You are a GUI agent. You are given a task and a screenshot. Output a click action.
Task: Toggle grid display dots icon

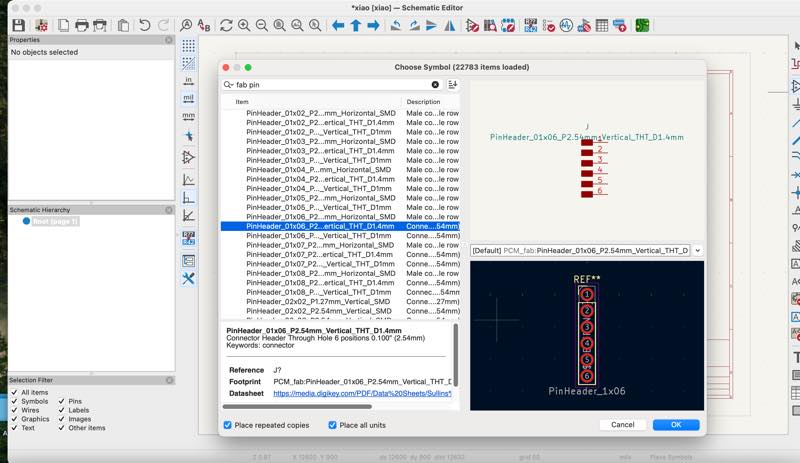(x=188, y=46)
